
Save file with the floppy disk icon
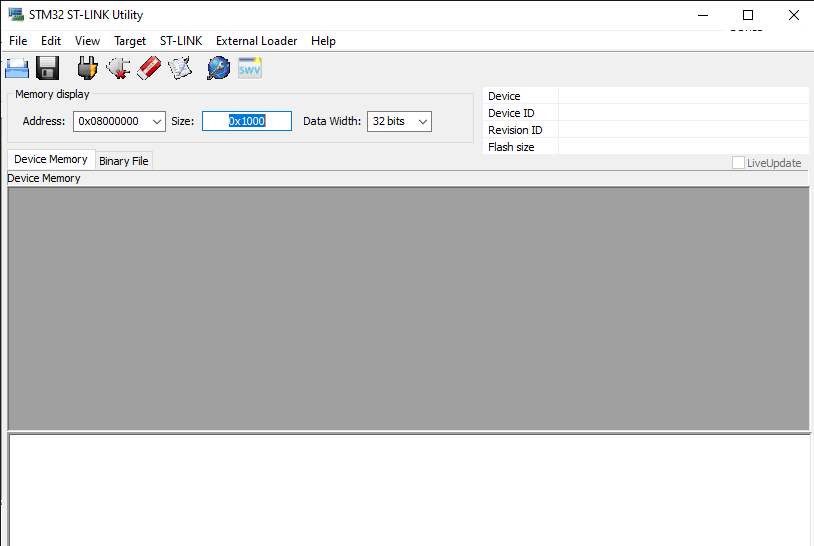tap(48, 68)
